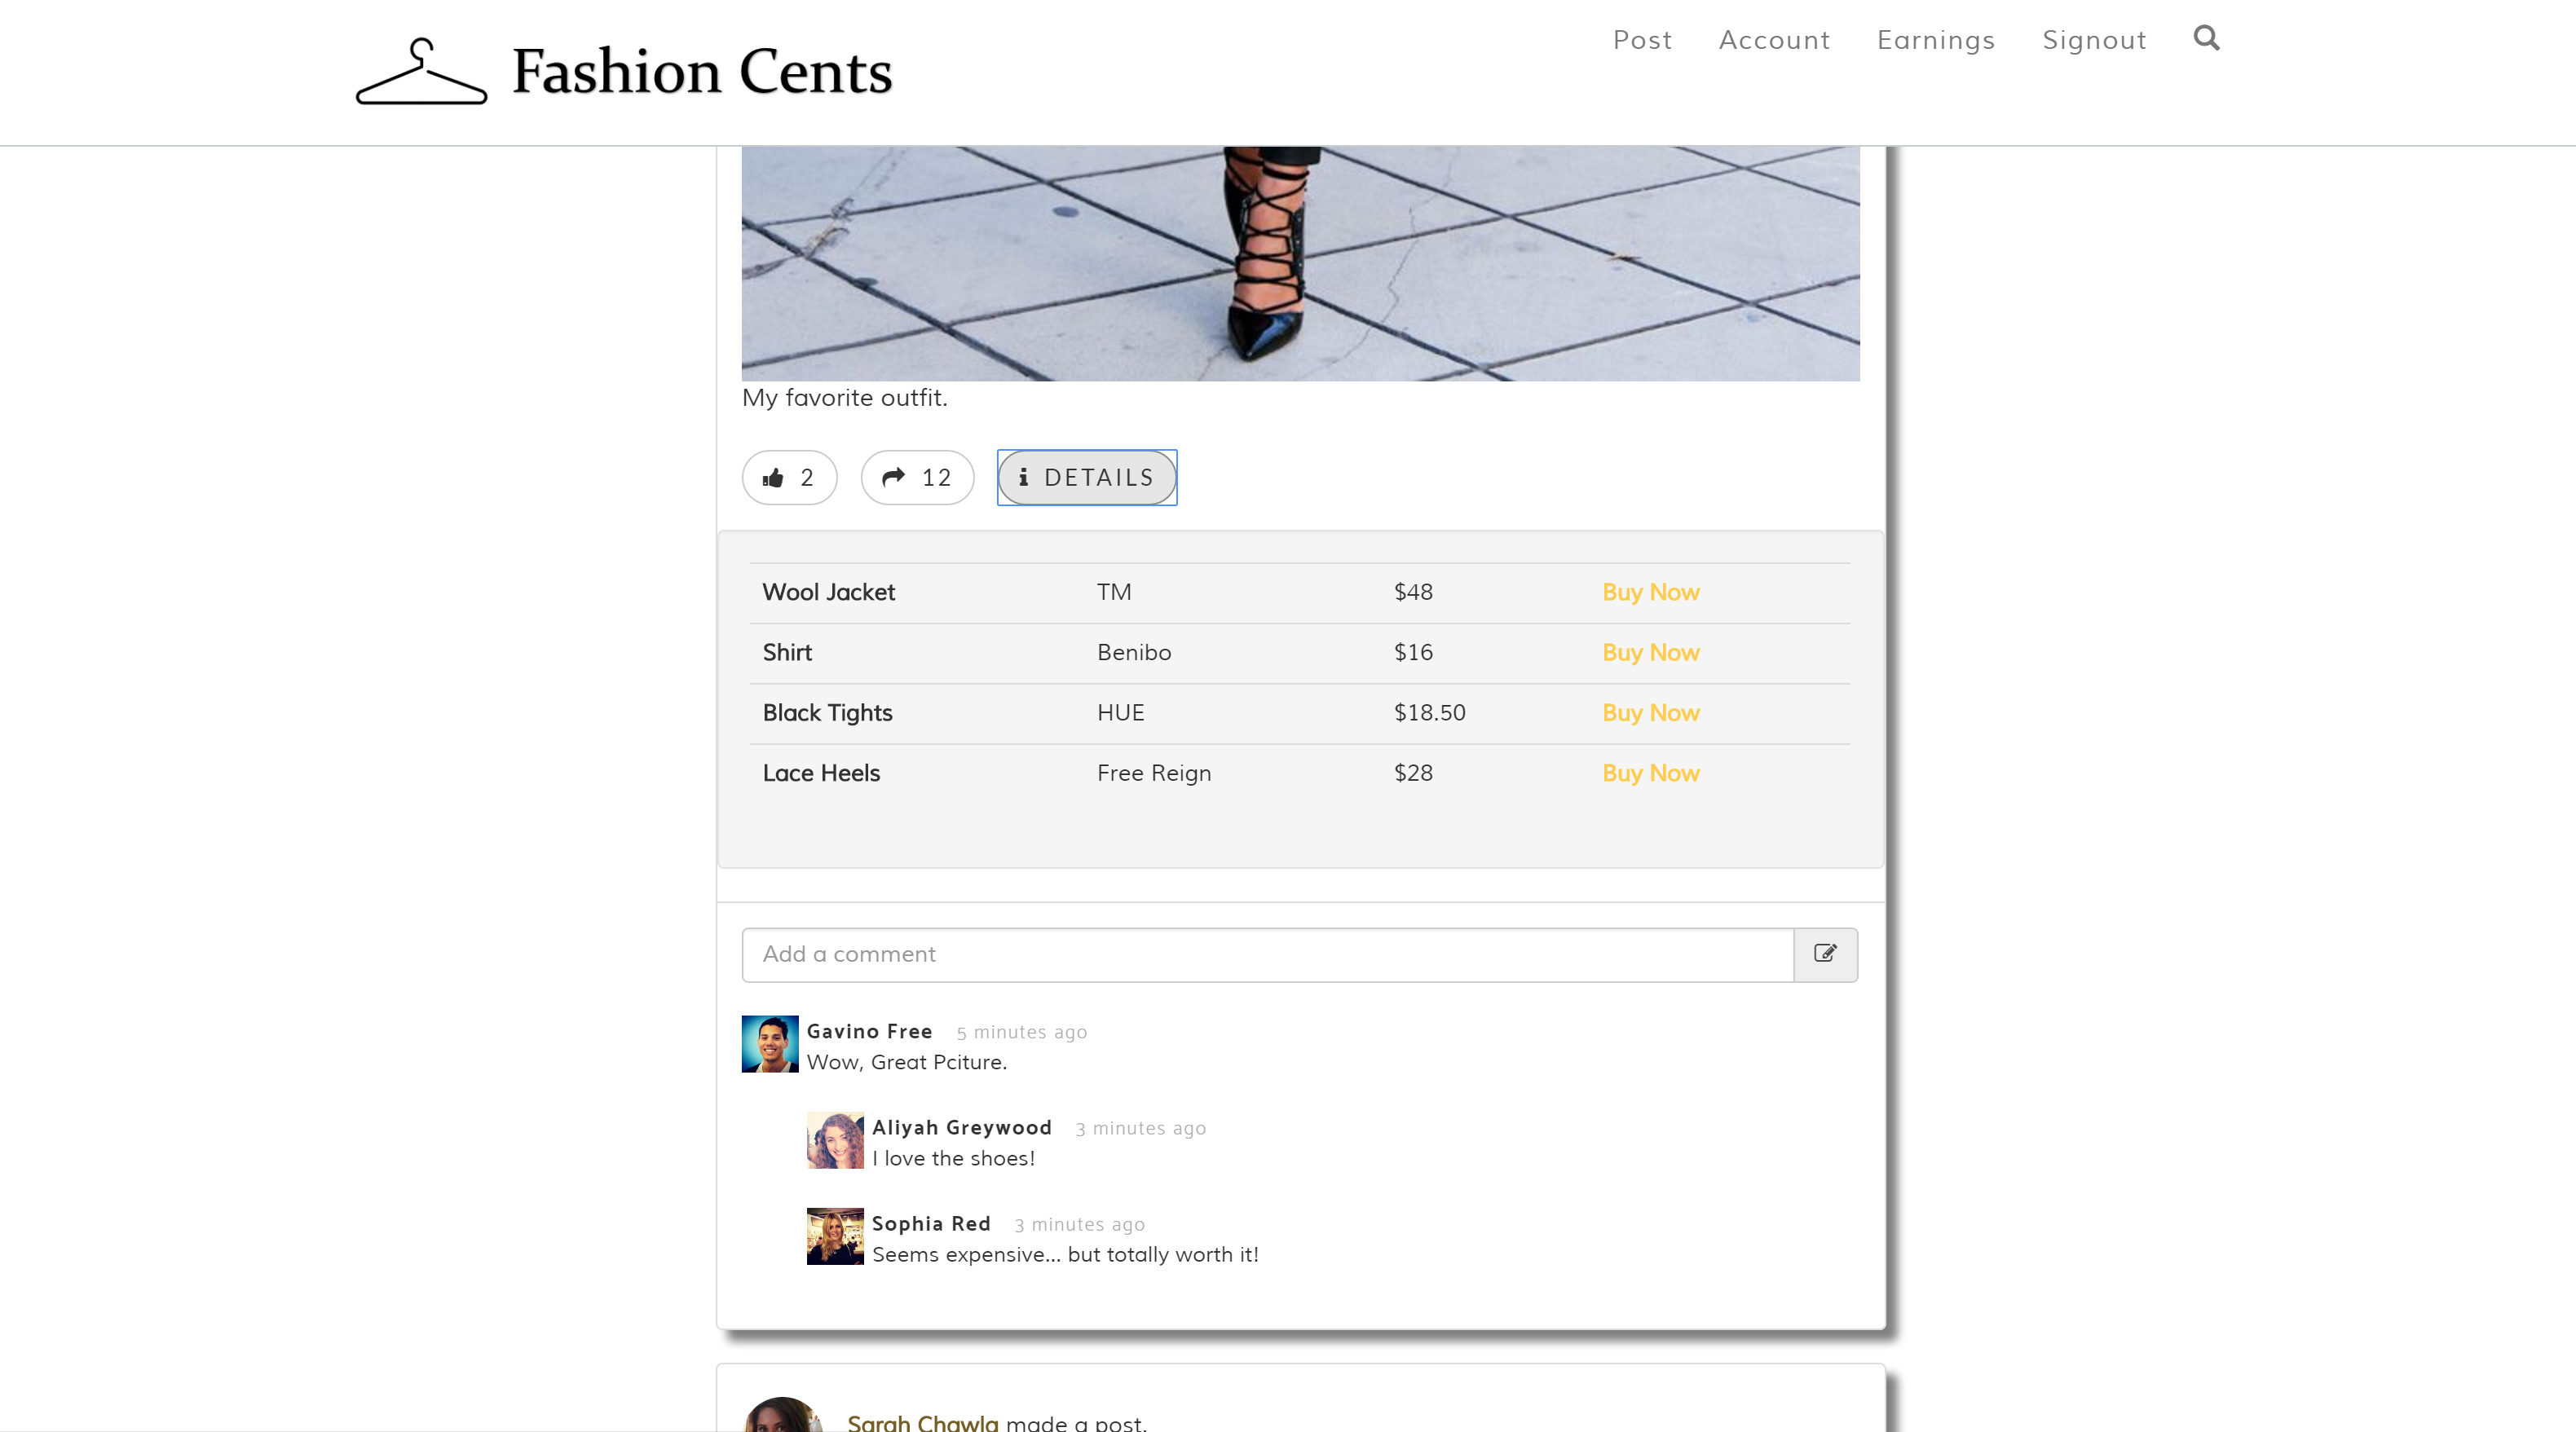This screenshot has height=1432, width=2576.
Task: Click Buy Now for the Shirt
Action: pyautogui.click(x=1650, y=652)
